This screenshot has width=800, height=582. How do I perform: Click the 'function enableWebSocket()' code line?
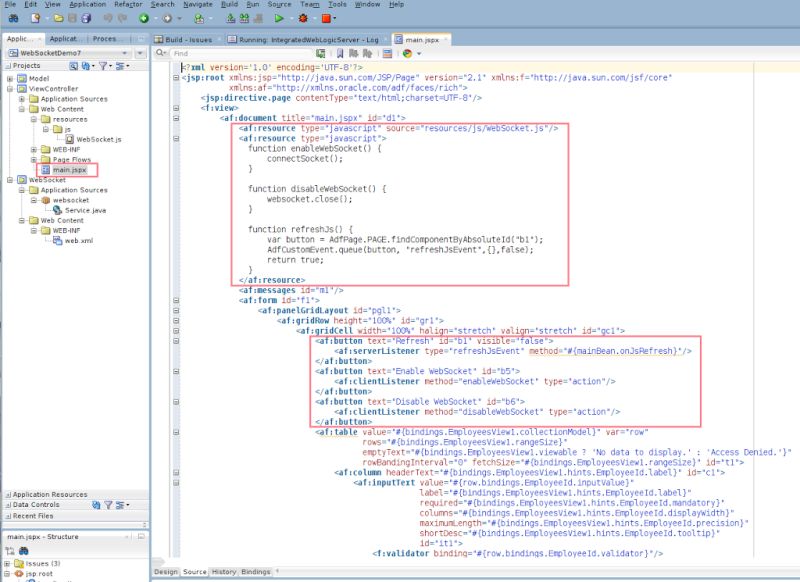tap(314, 148)
